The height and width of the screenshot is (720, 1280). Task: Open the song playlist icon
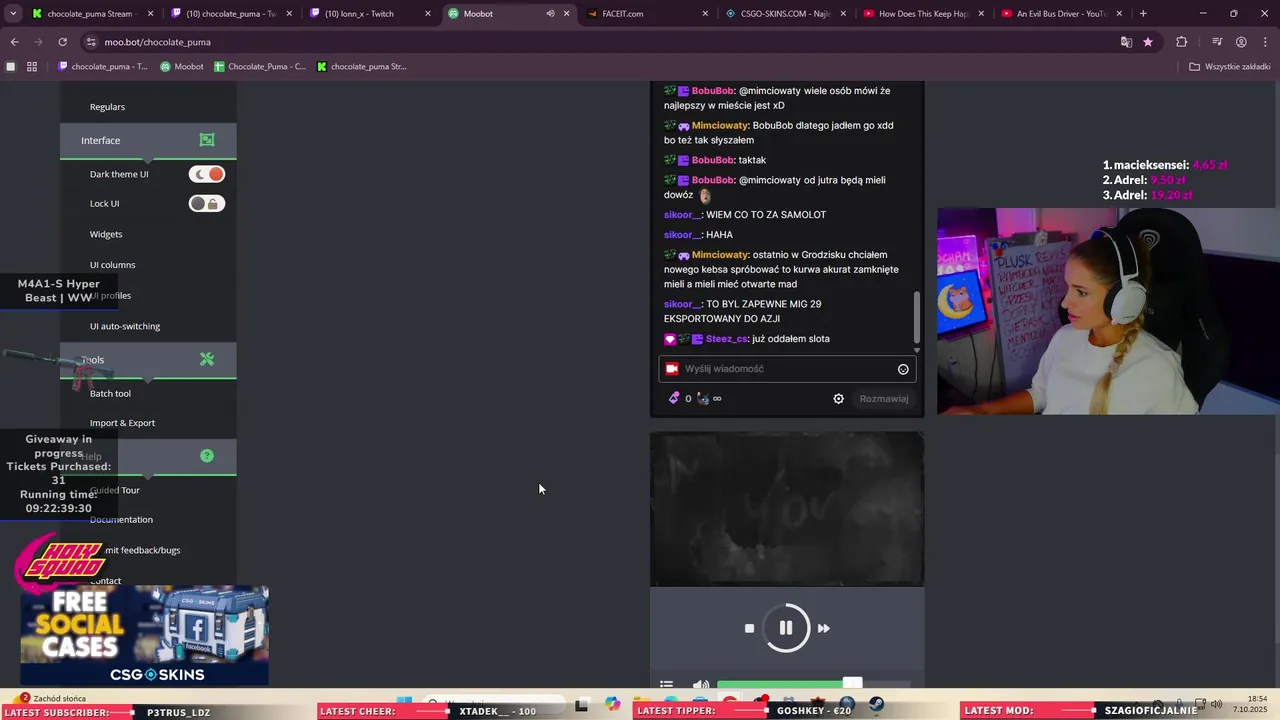[x=667, y=685]
